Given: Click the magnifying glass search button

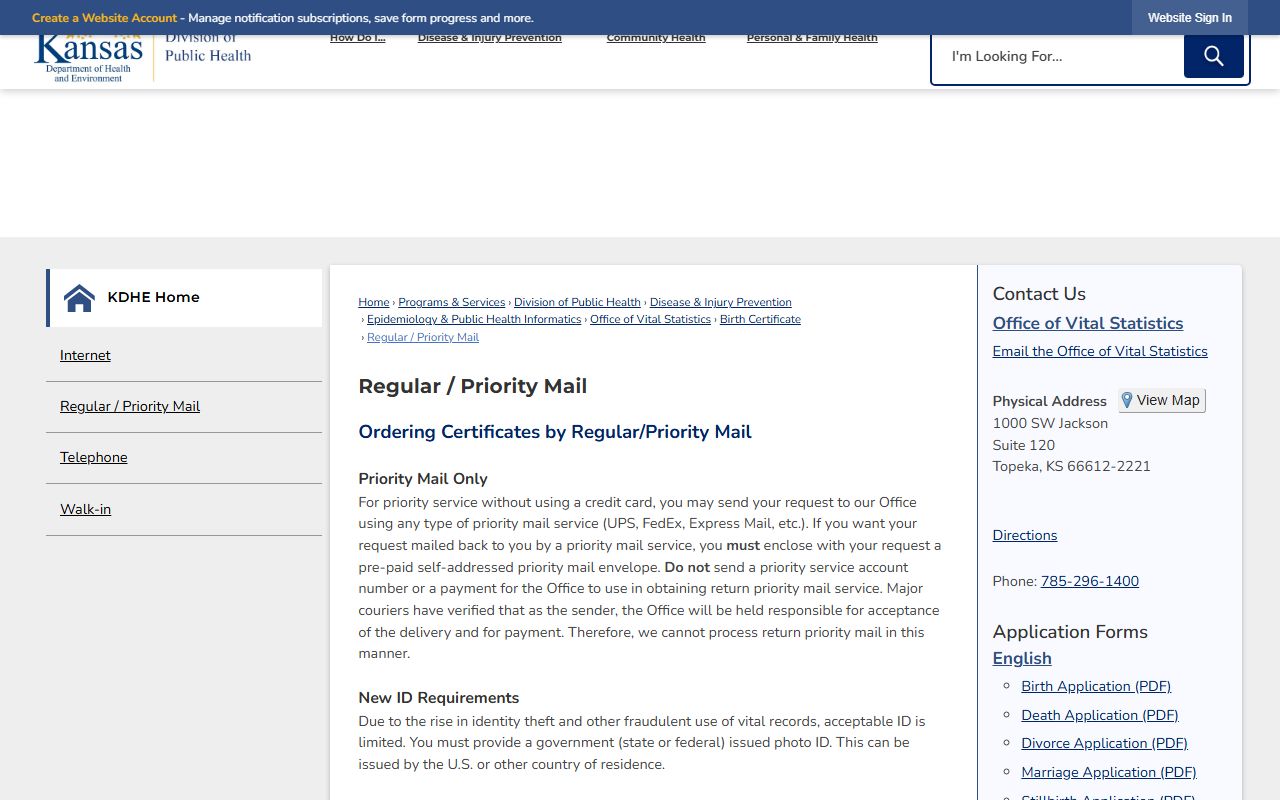Looking at the screenshot, I should (1213, 56).
